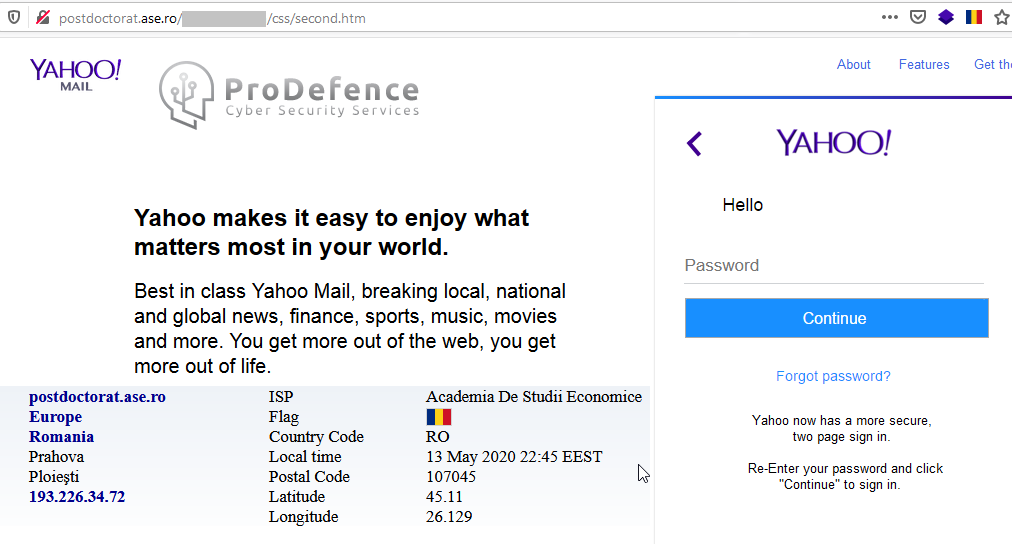Click the latitude value 45.11
Viewport: 1012px width, 544px height.
tap(444, 497)
